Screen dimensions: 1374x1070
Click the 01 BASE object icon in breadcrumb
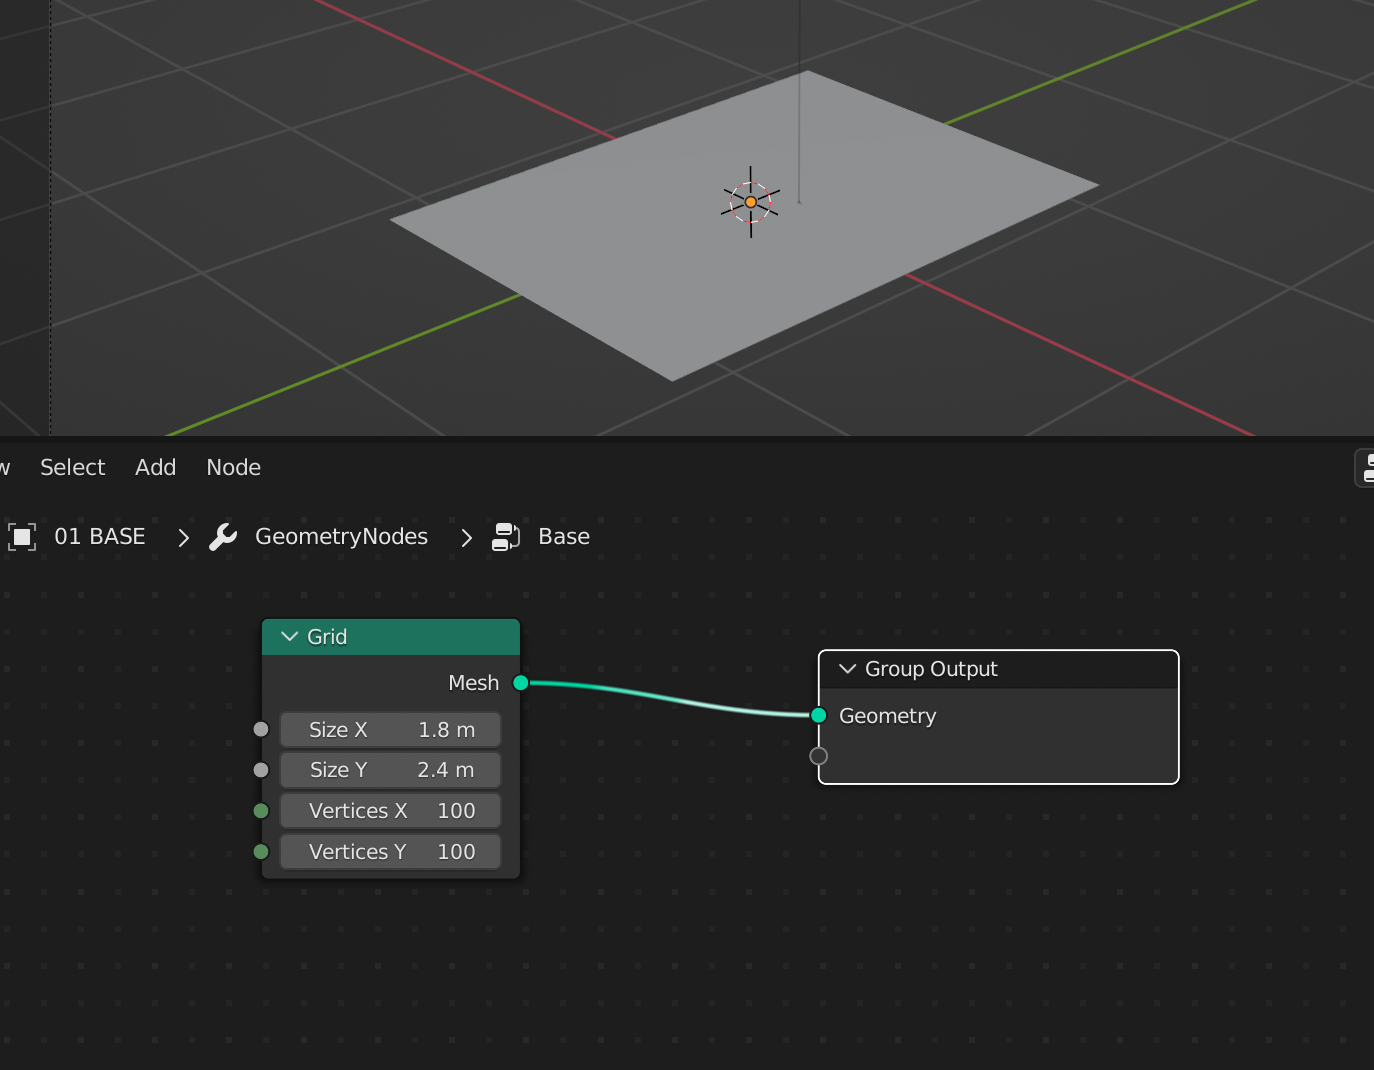click(22, 537)
